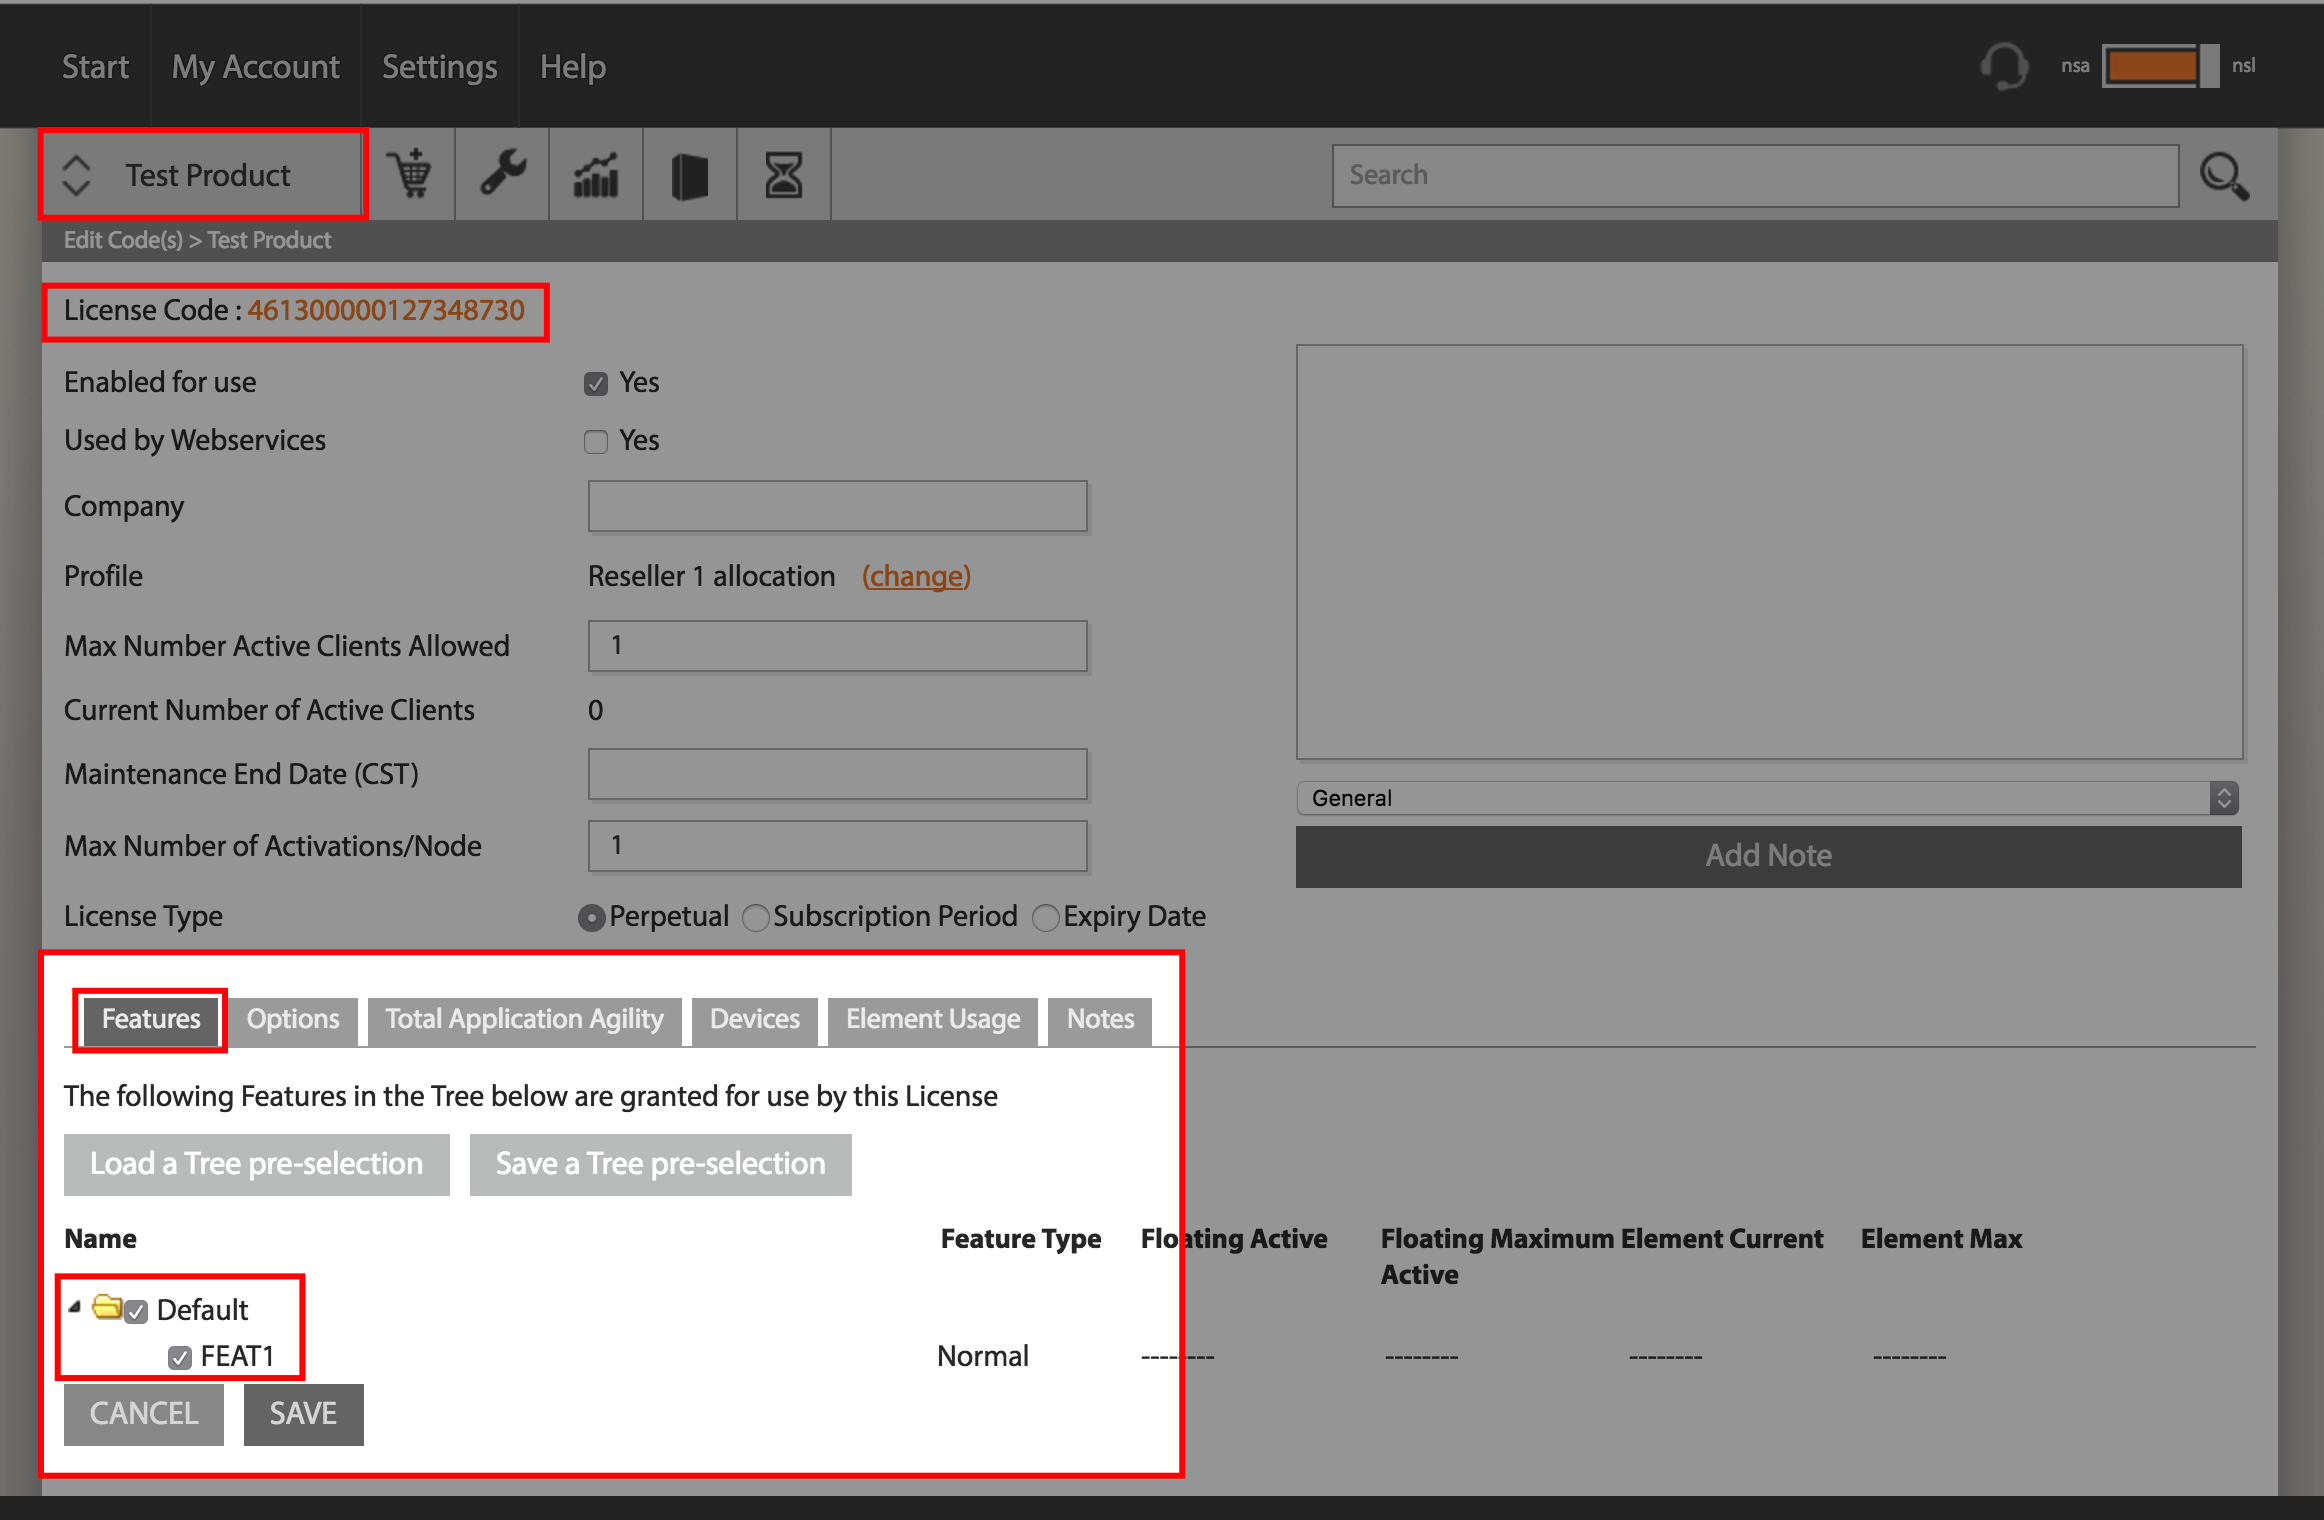Toggle the nsa/nsl orange slider switch
The width and height of the screenshot is (2324, 1520).
[2160, 66]
